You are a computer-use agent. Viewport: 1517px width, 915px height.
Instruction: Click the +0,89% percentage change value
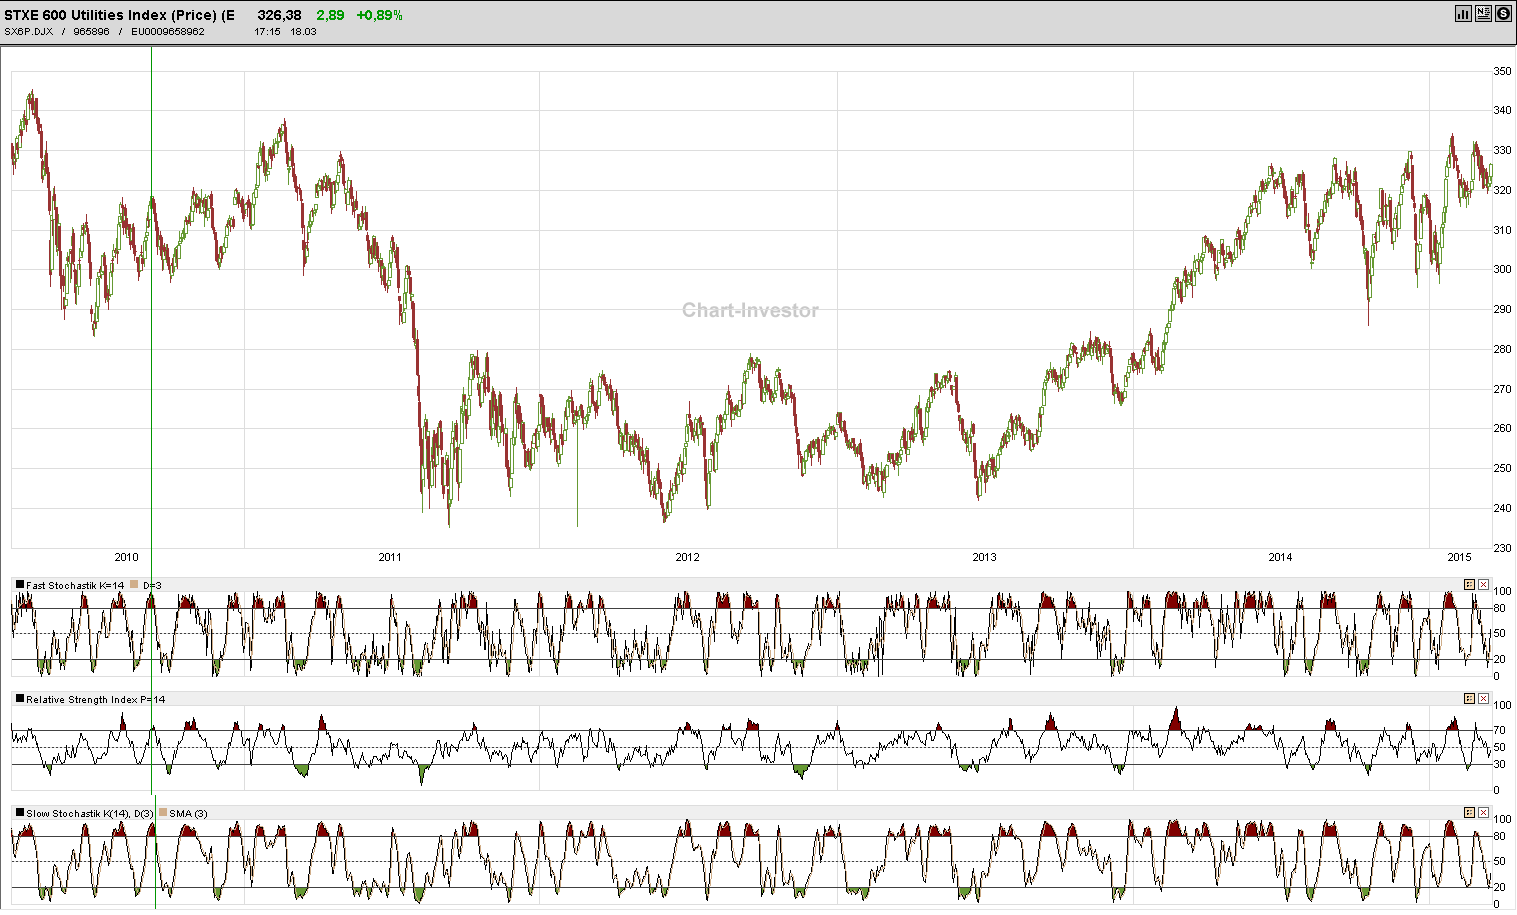coord(381,14)
